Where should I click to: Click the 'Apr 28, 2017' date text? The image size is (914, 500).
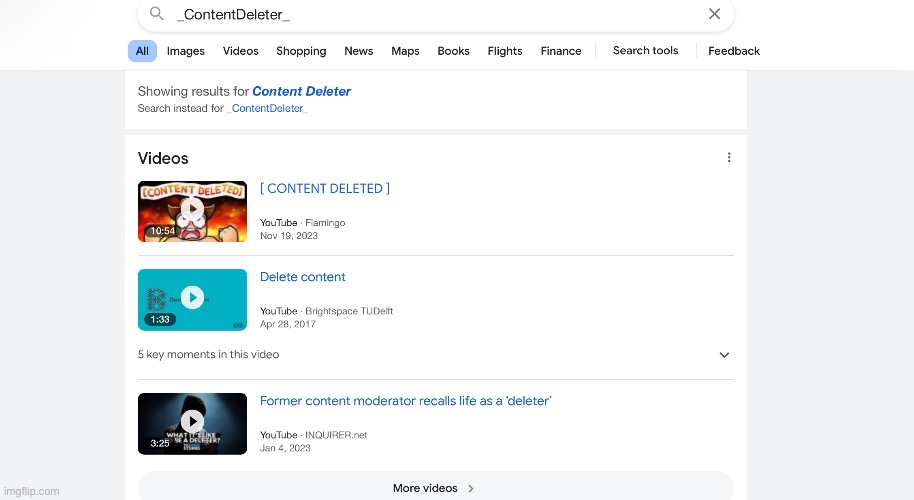pyautogui.click(x=287, y=324)
